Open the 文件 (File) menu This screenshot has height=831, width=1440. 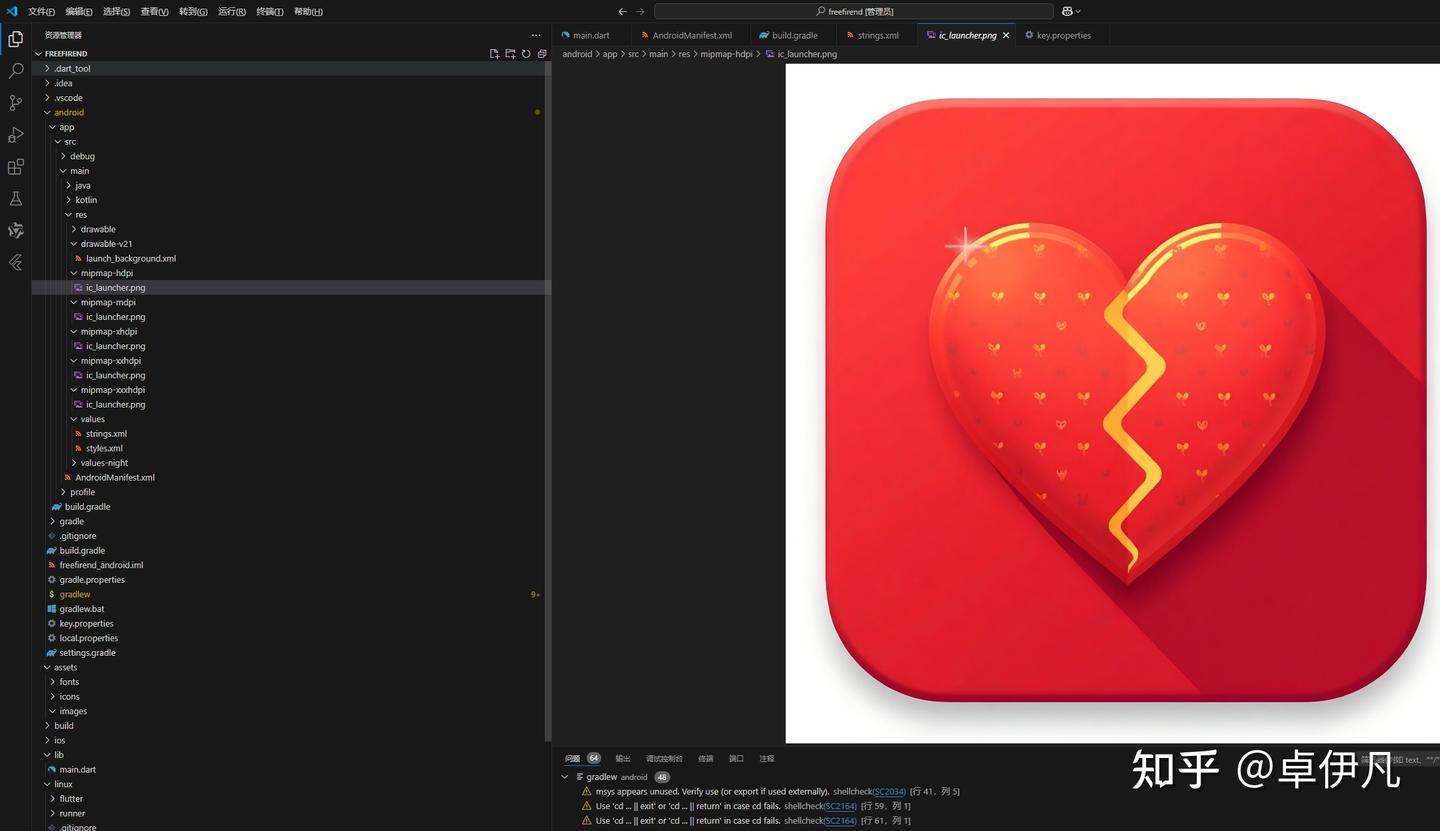41,12
